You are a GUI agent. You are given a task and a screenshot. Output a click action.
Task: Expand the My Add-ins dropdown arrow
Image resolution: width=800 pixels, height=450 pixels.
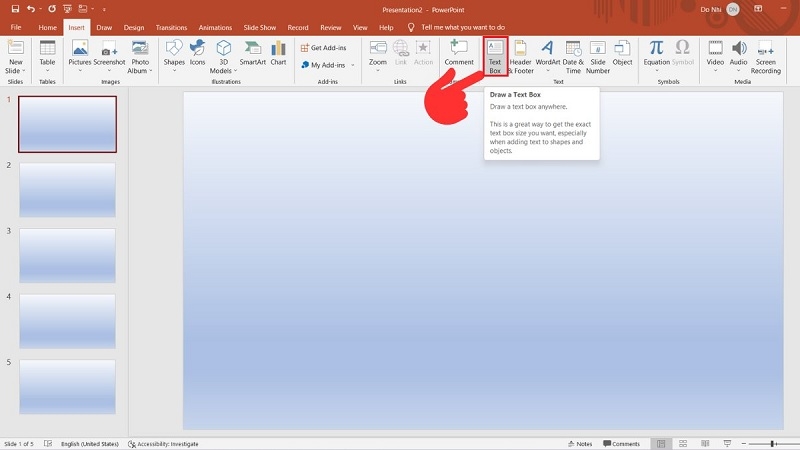point(353,65)
